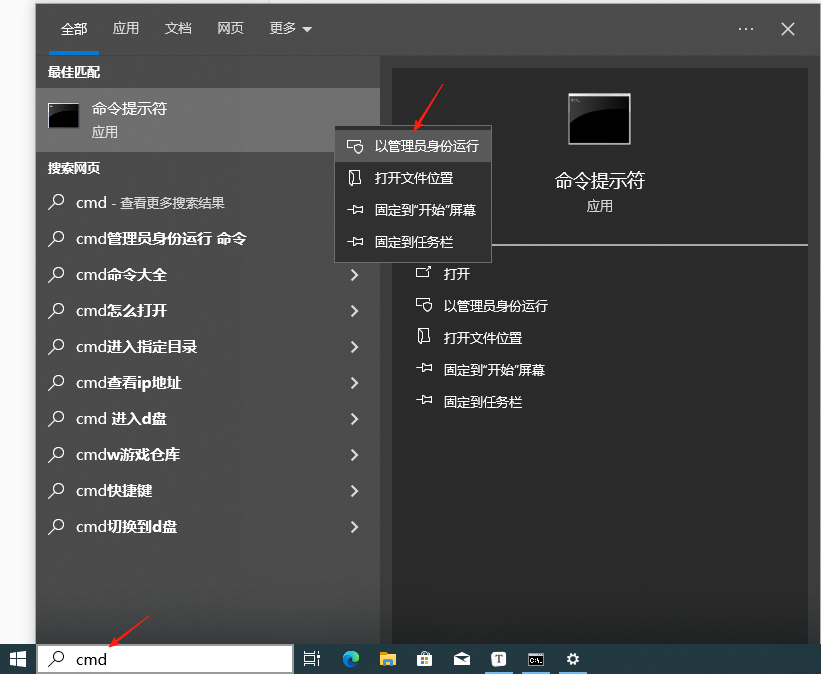This screenshot has height=674, width=821.
Task: Expand the cmd快捷键 suggestion arrow
Action: [354, 491]
